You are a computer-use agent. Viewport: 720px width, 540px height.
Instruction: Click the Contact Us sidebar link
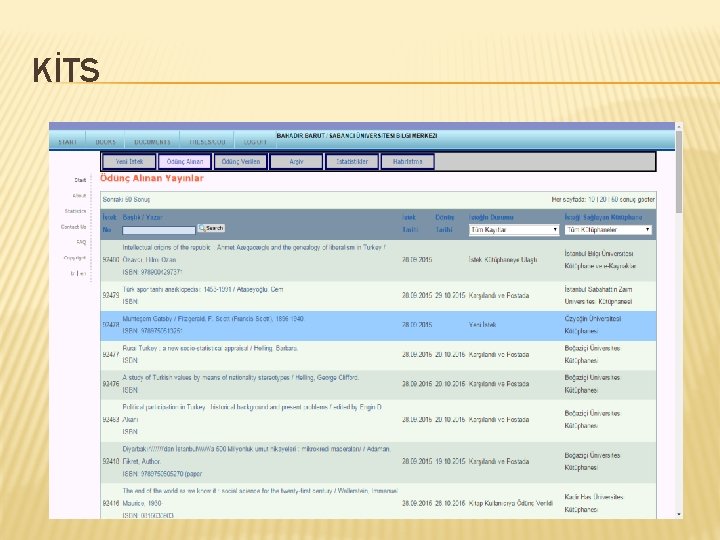[x=73, y=227]
